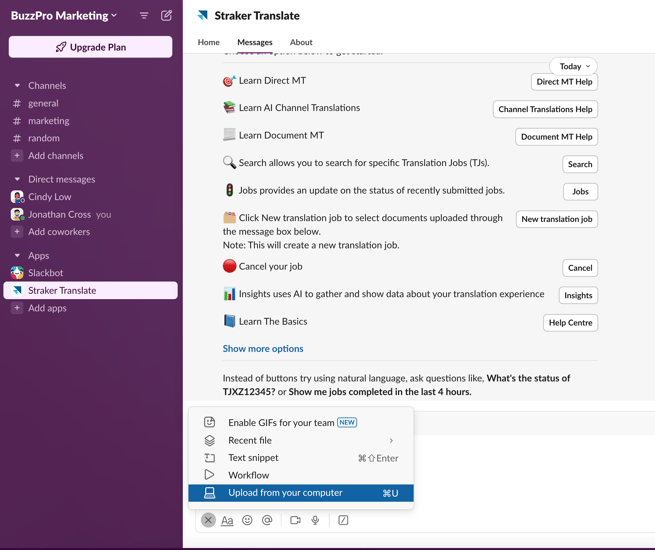The height and width of the screenshot is (550, 655).
Task: Click the Search button
Action: 580,164
